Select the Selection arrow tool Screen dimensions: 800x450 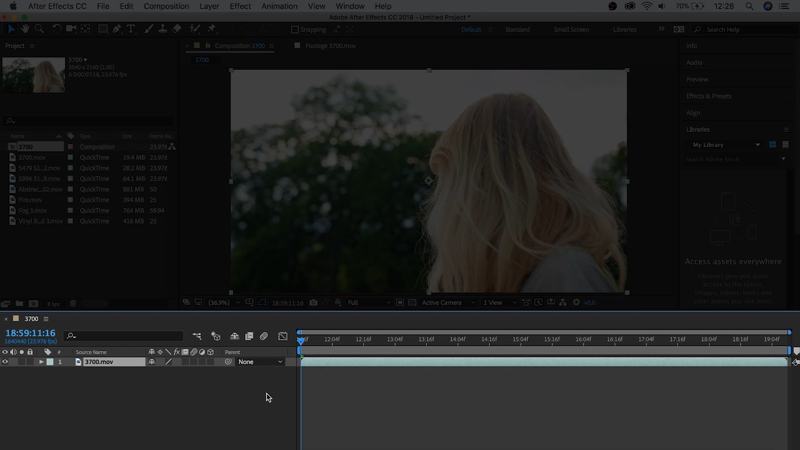11,29
